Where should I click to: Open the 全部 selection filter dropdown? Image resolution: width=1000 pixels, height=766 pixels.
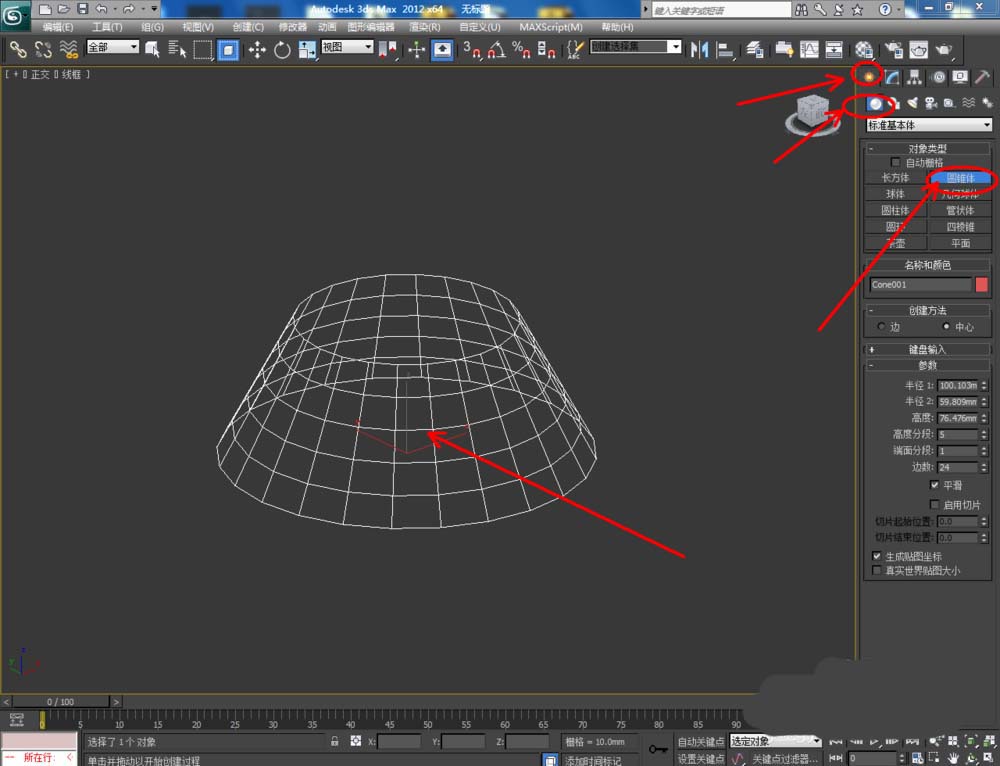(x=112, y=47)
